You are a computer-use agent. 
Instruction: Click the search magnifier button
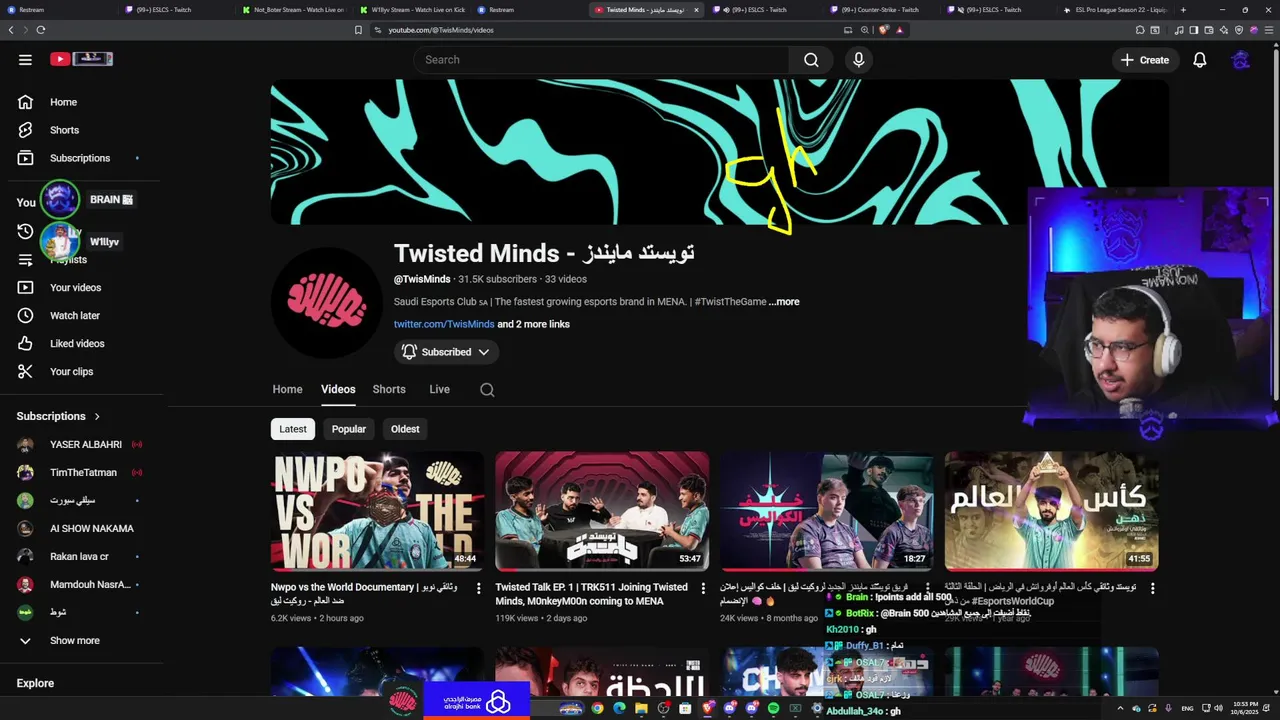coord(811,60)
